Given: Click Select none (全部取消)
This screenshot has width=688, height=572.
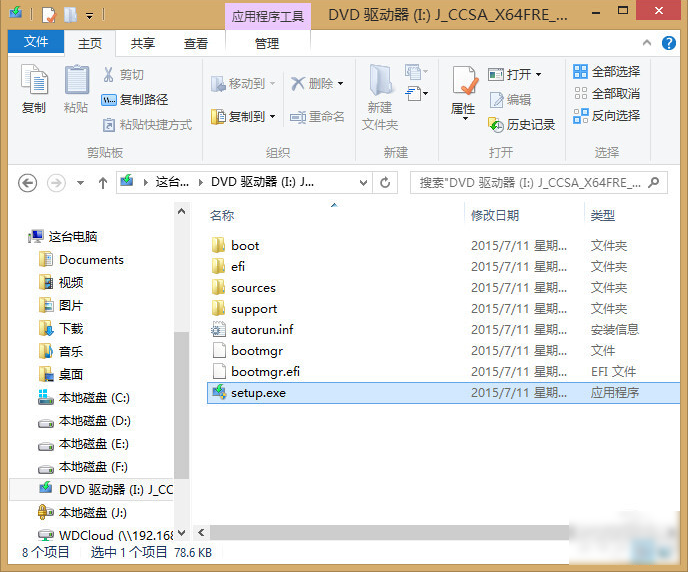Looking at the screenshot, I should click(x=606, y=93).
